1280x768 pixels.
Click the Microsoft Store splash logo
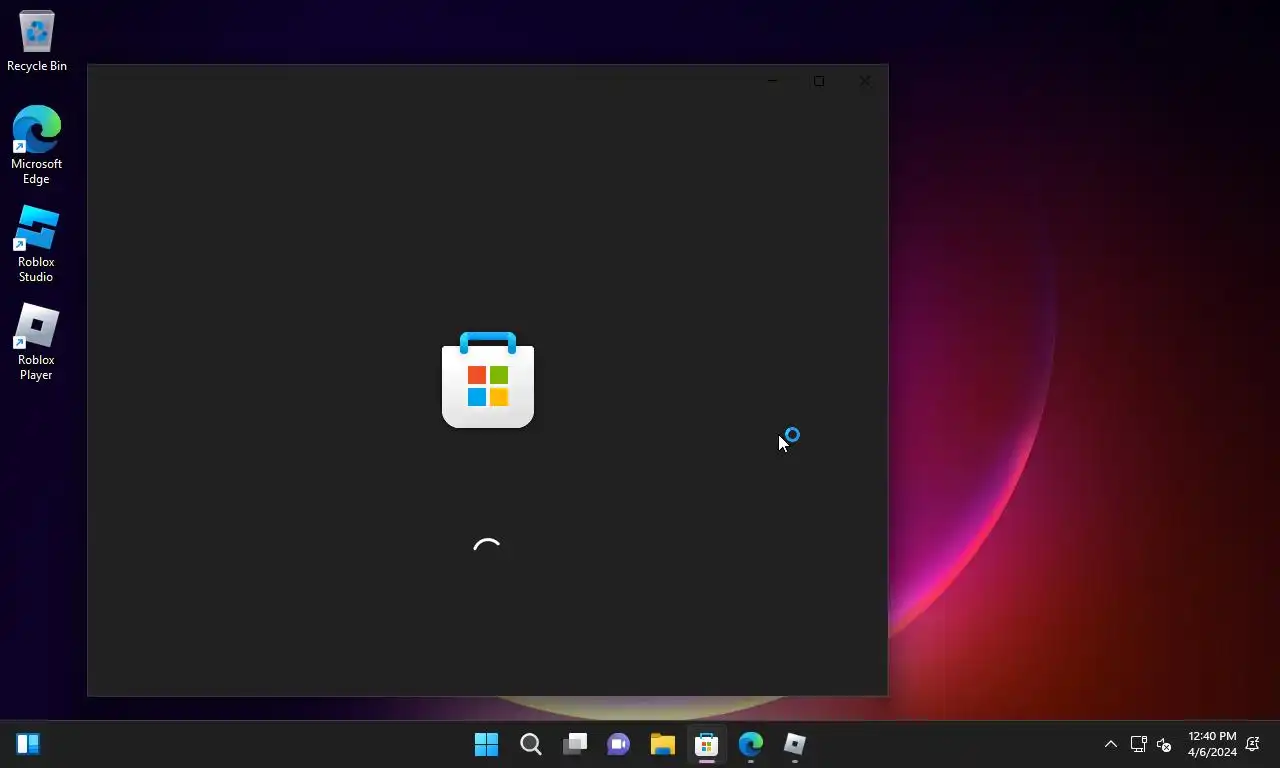pos(488,380)
